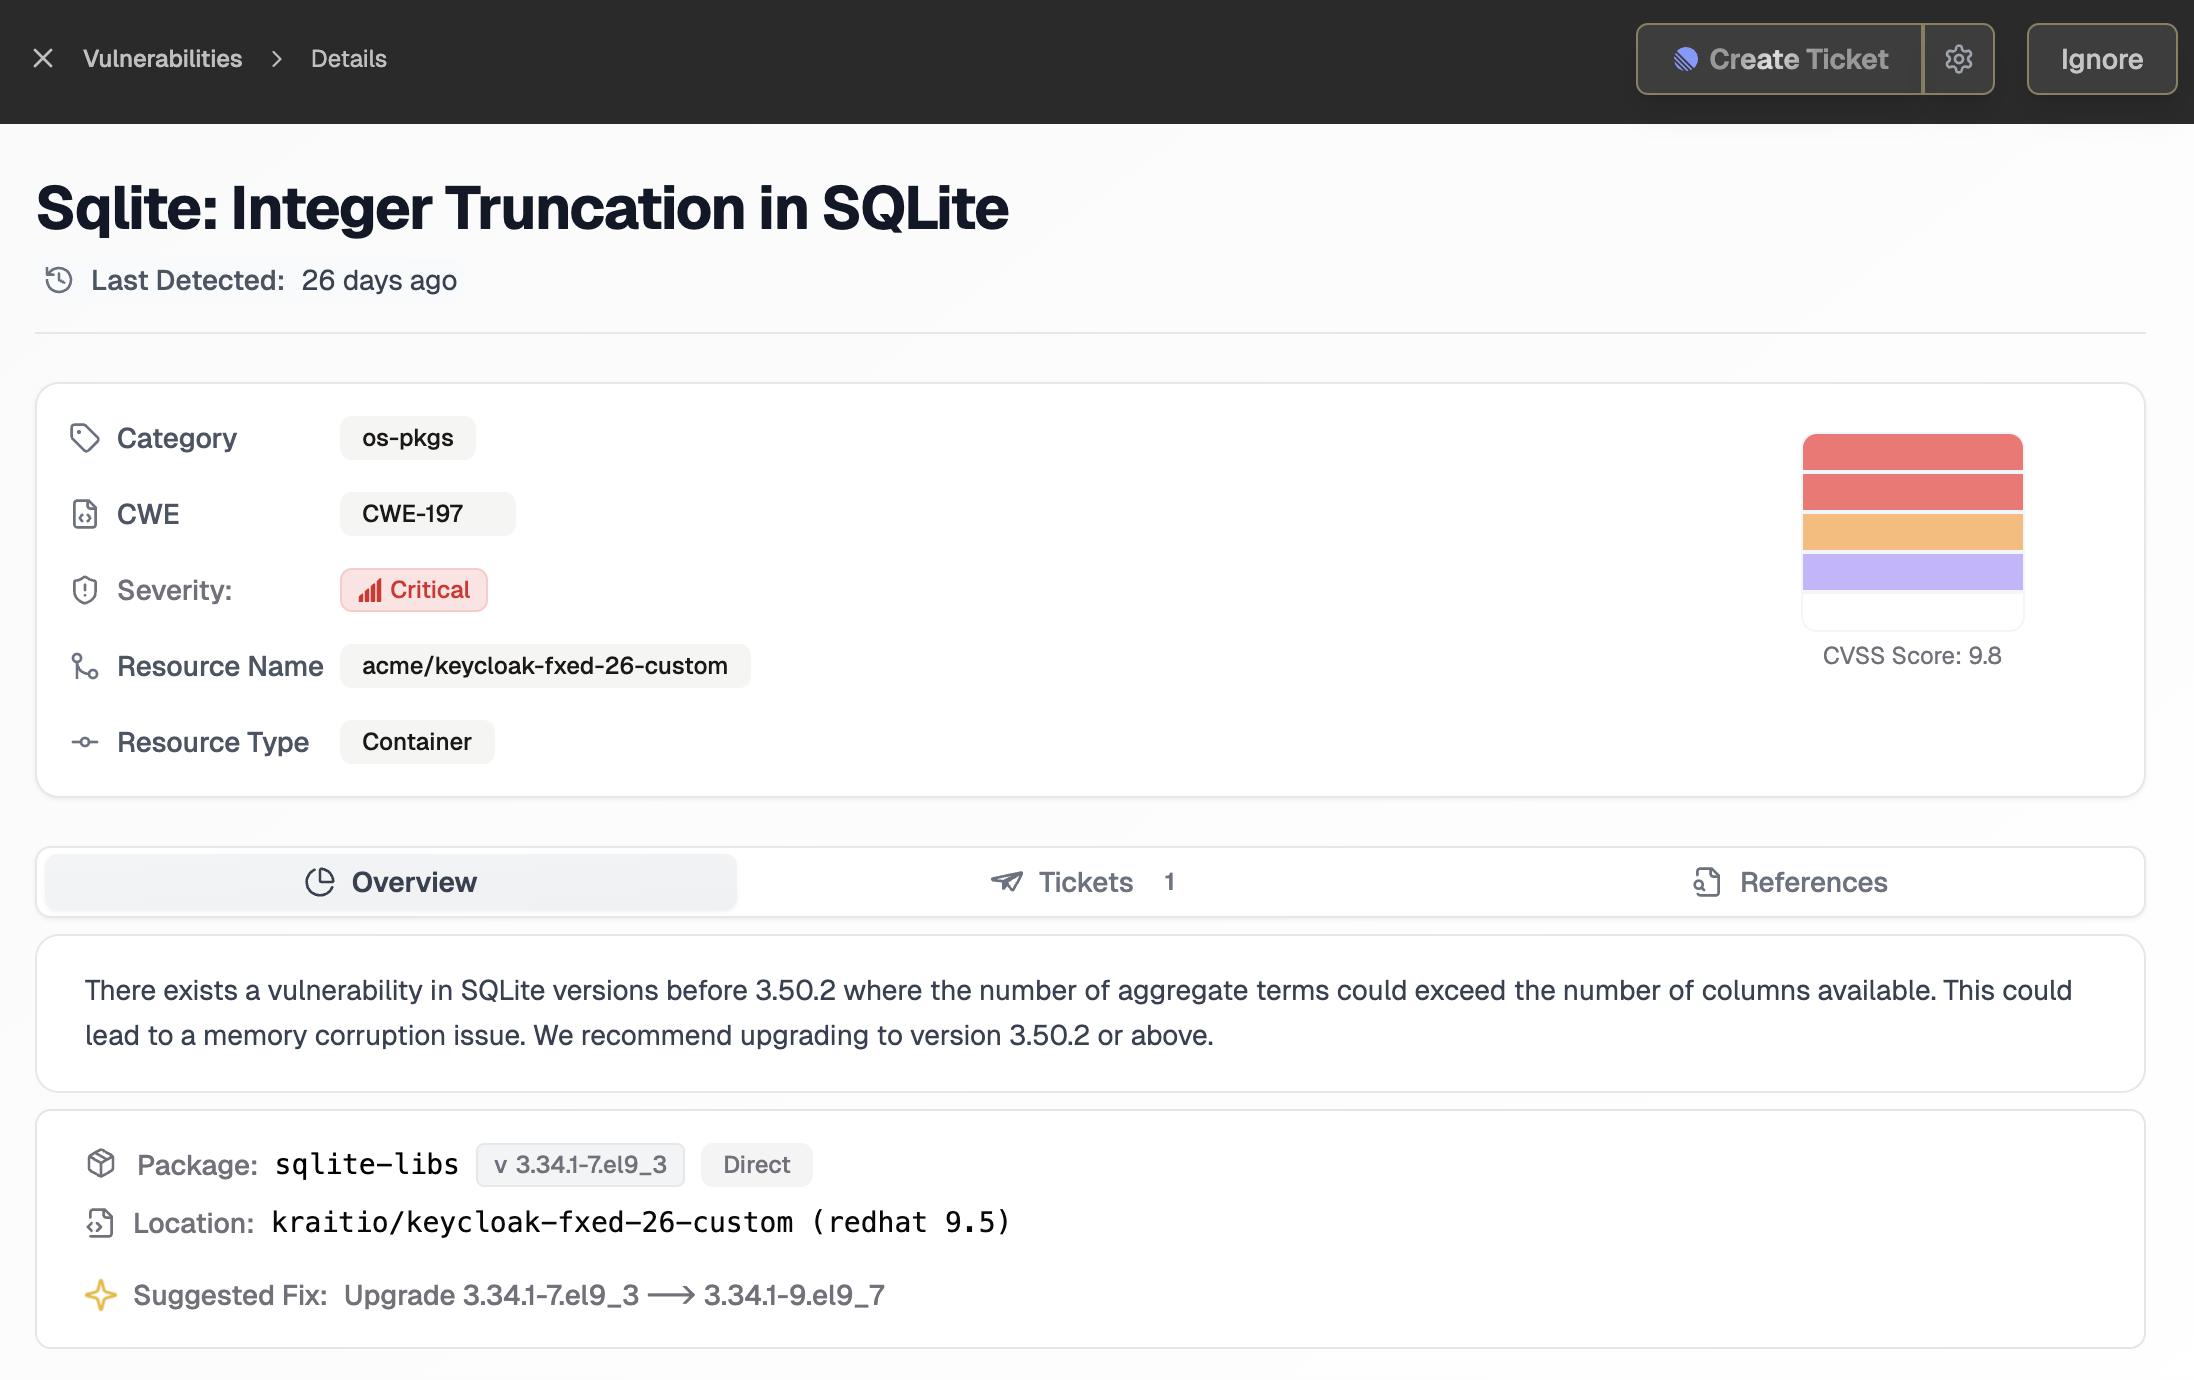Click the Last Detected clock icon
This screenshot has width=2194, height=1380.
click(59, 280)
